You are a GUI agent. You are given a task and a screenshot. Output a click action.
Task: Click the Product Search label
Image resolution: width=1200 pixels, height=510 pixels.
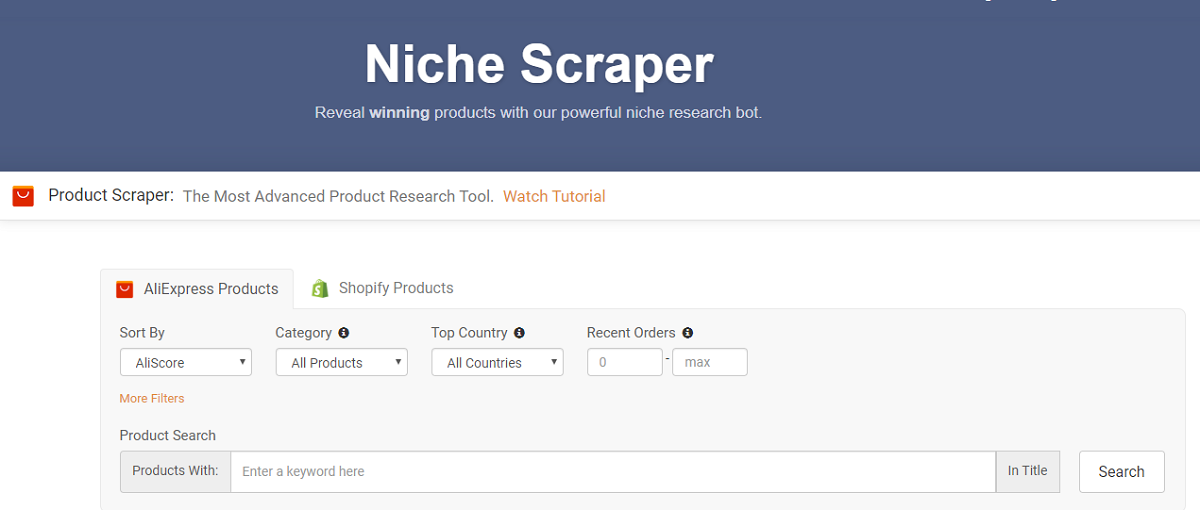pos(168,435)
